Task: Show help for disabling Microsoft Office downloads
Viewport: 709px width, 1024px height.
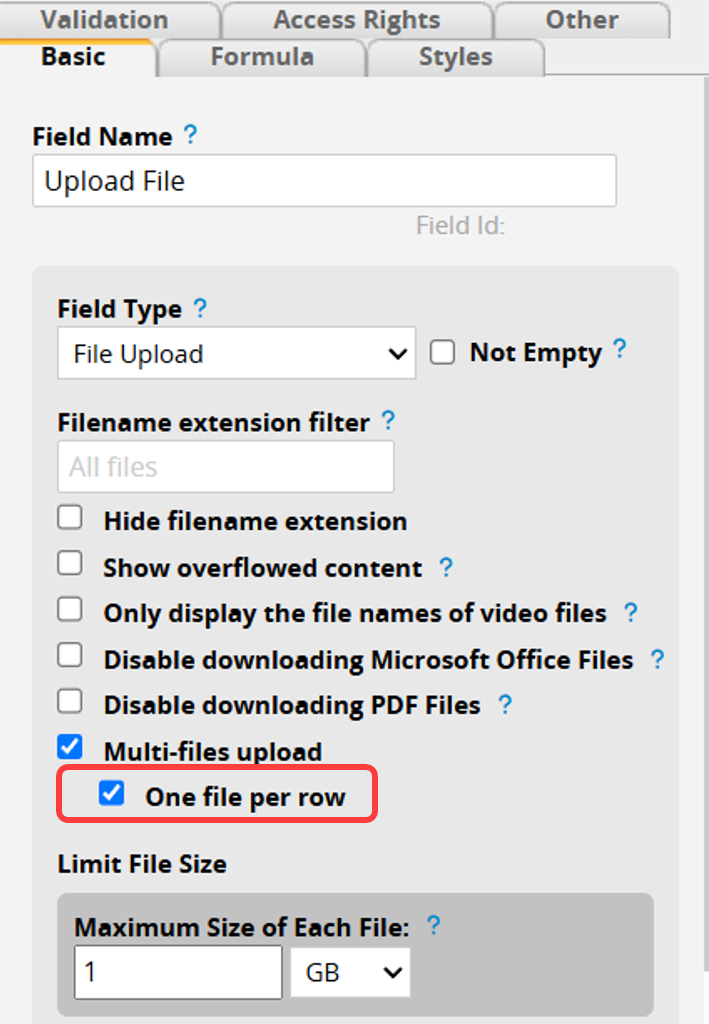Action: (x=657, y=659)
